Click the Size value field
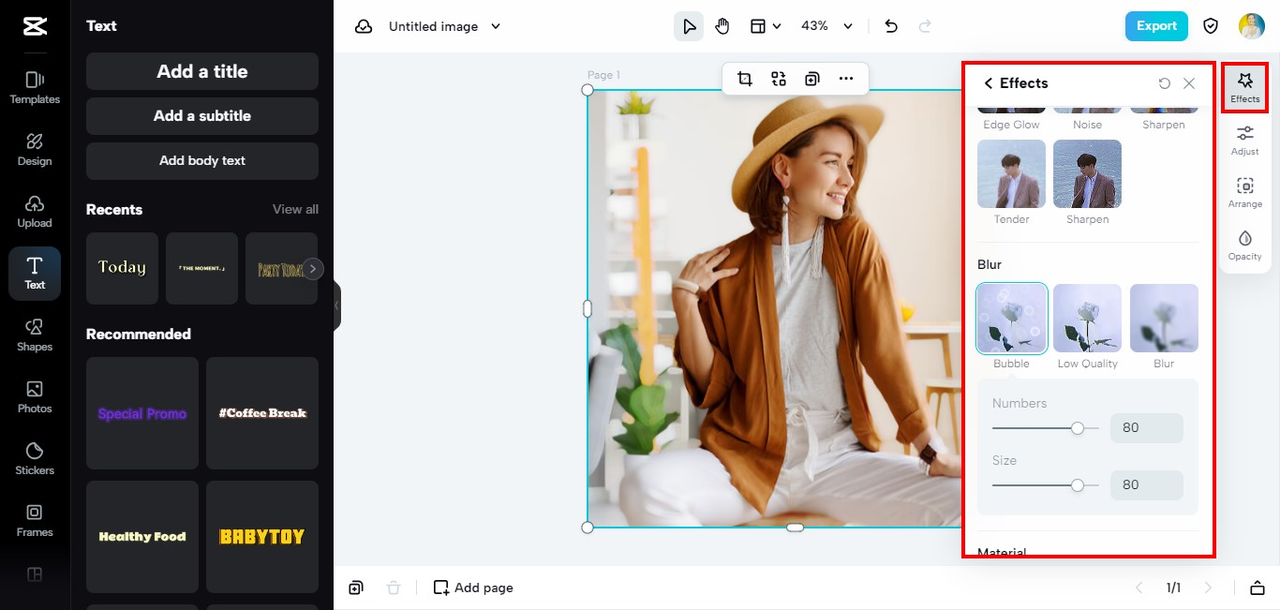Image resolution: width=1280 pixels, height=610 pixels. (x=1146, y=485)
